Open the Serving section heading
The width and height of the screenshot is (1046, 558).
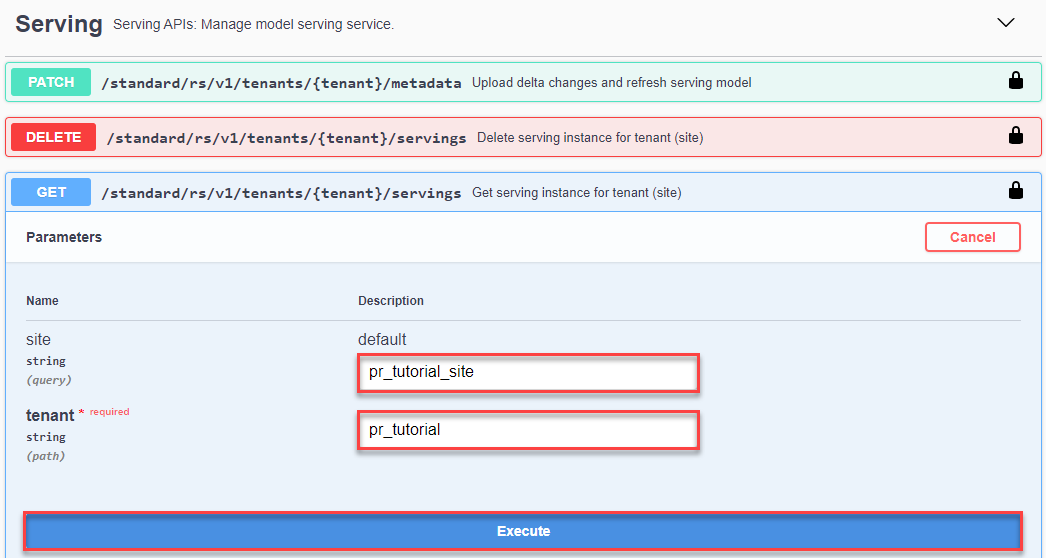pos(59,24)
